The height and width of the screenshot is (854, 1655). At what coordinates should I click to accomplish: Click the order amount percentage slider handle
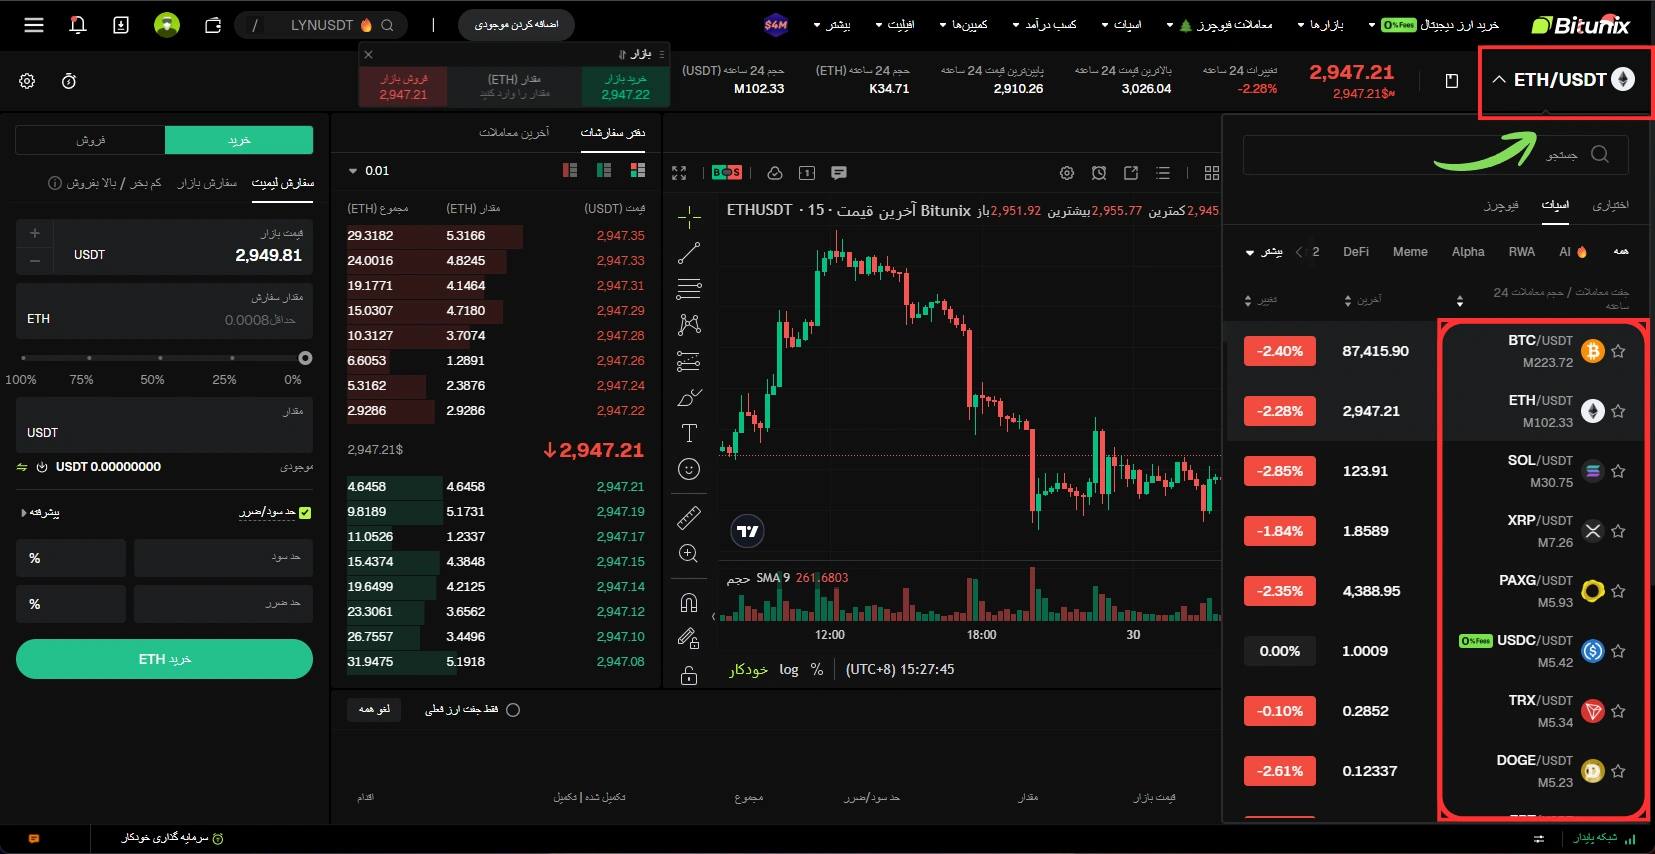(x=305, y=358)
